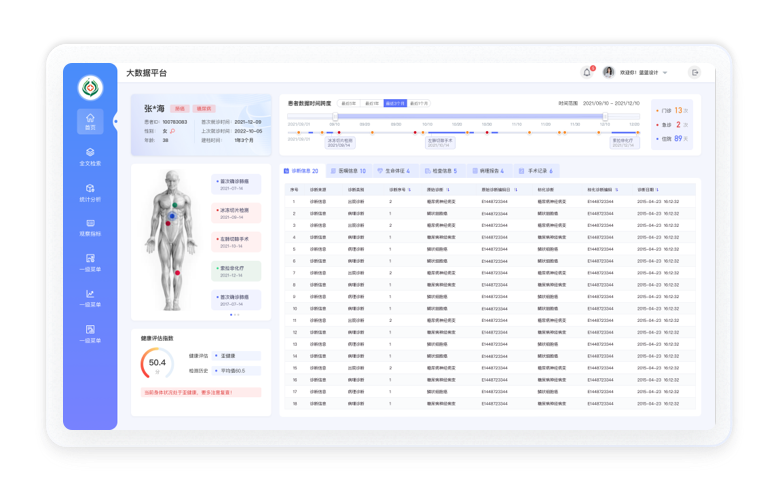Select the first 最近 time range option
This screenshot has height=493, width=779.
tap(349, 103)
